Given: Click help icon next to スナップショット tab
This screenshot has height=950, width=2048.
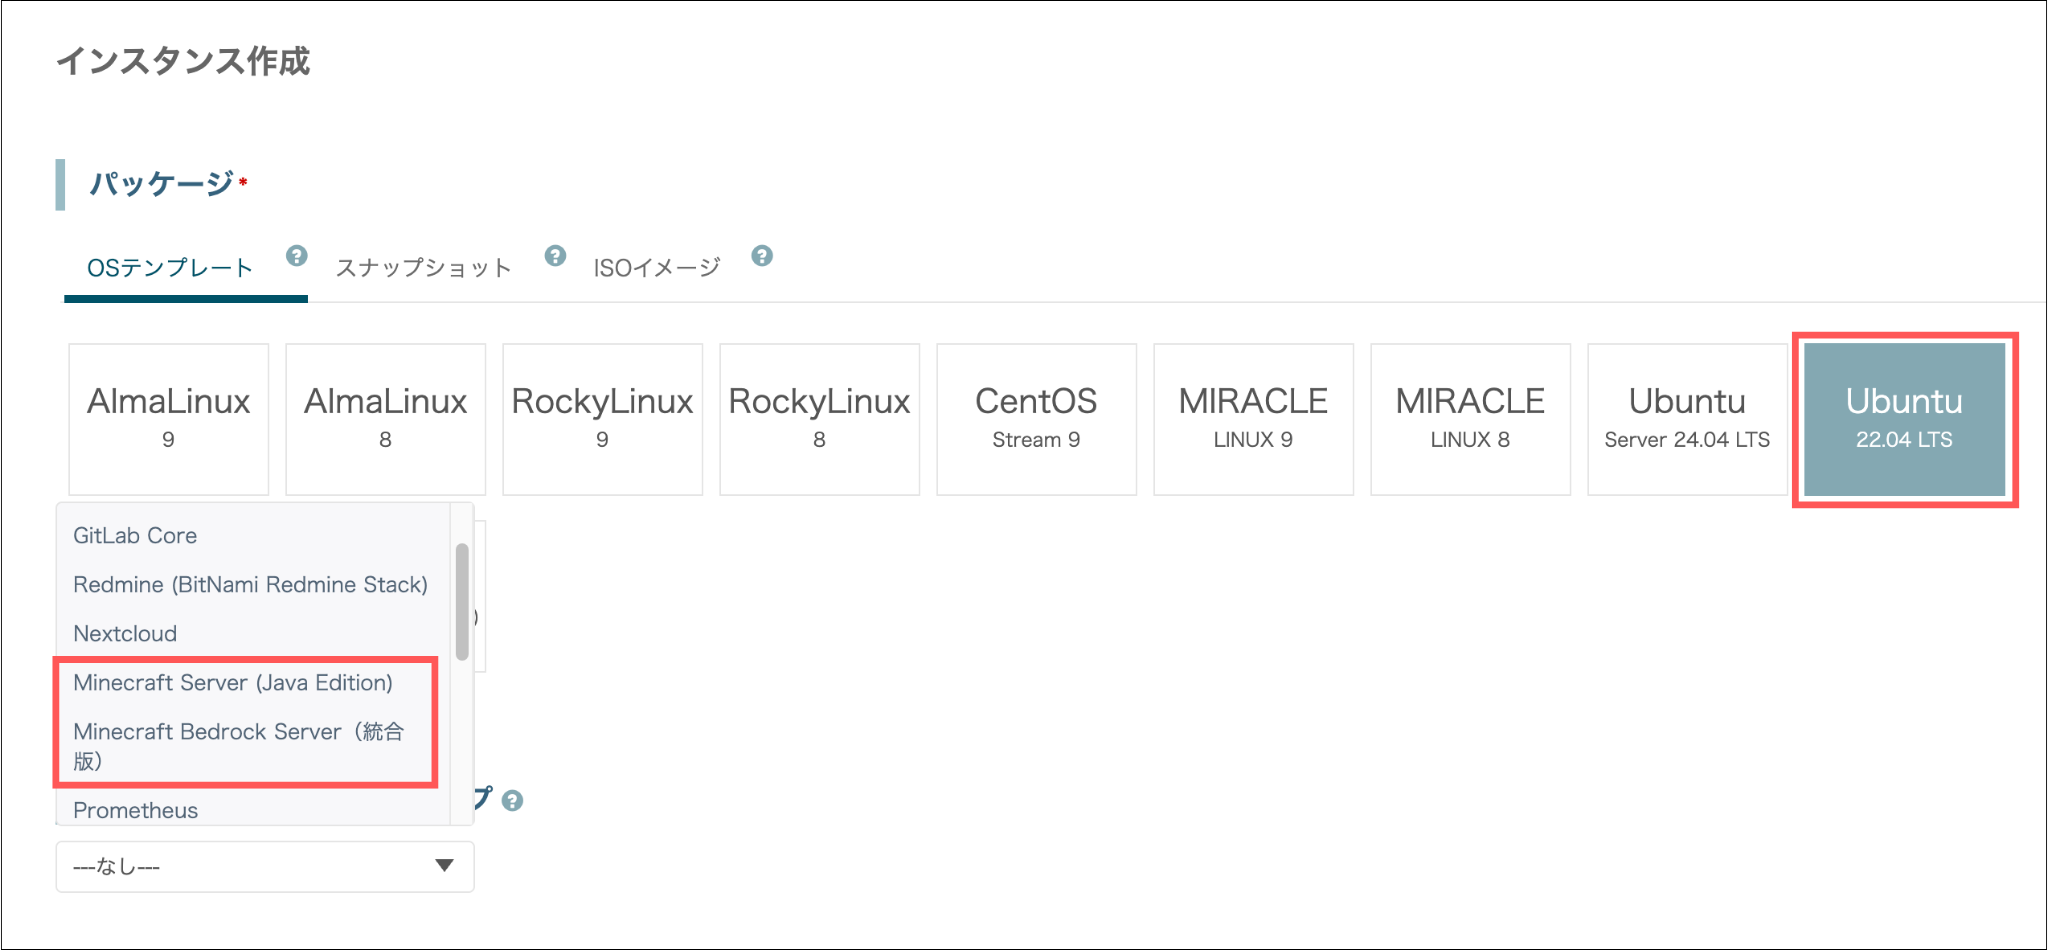Looking at the screenshot, I should [x=555, y=256].
